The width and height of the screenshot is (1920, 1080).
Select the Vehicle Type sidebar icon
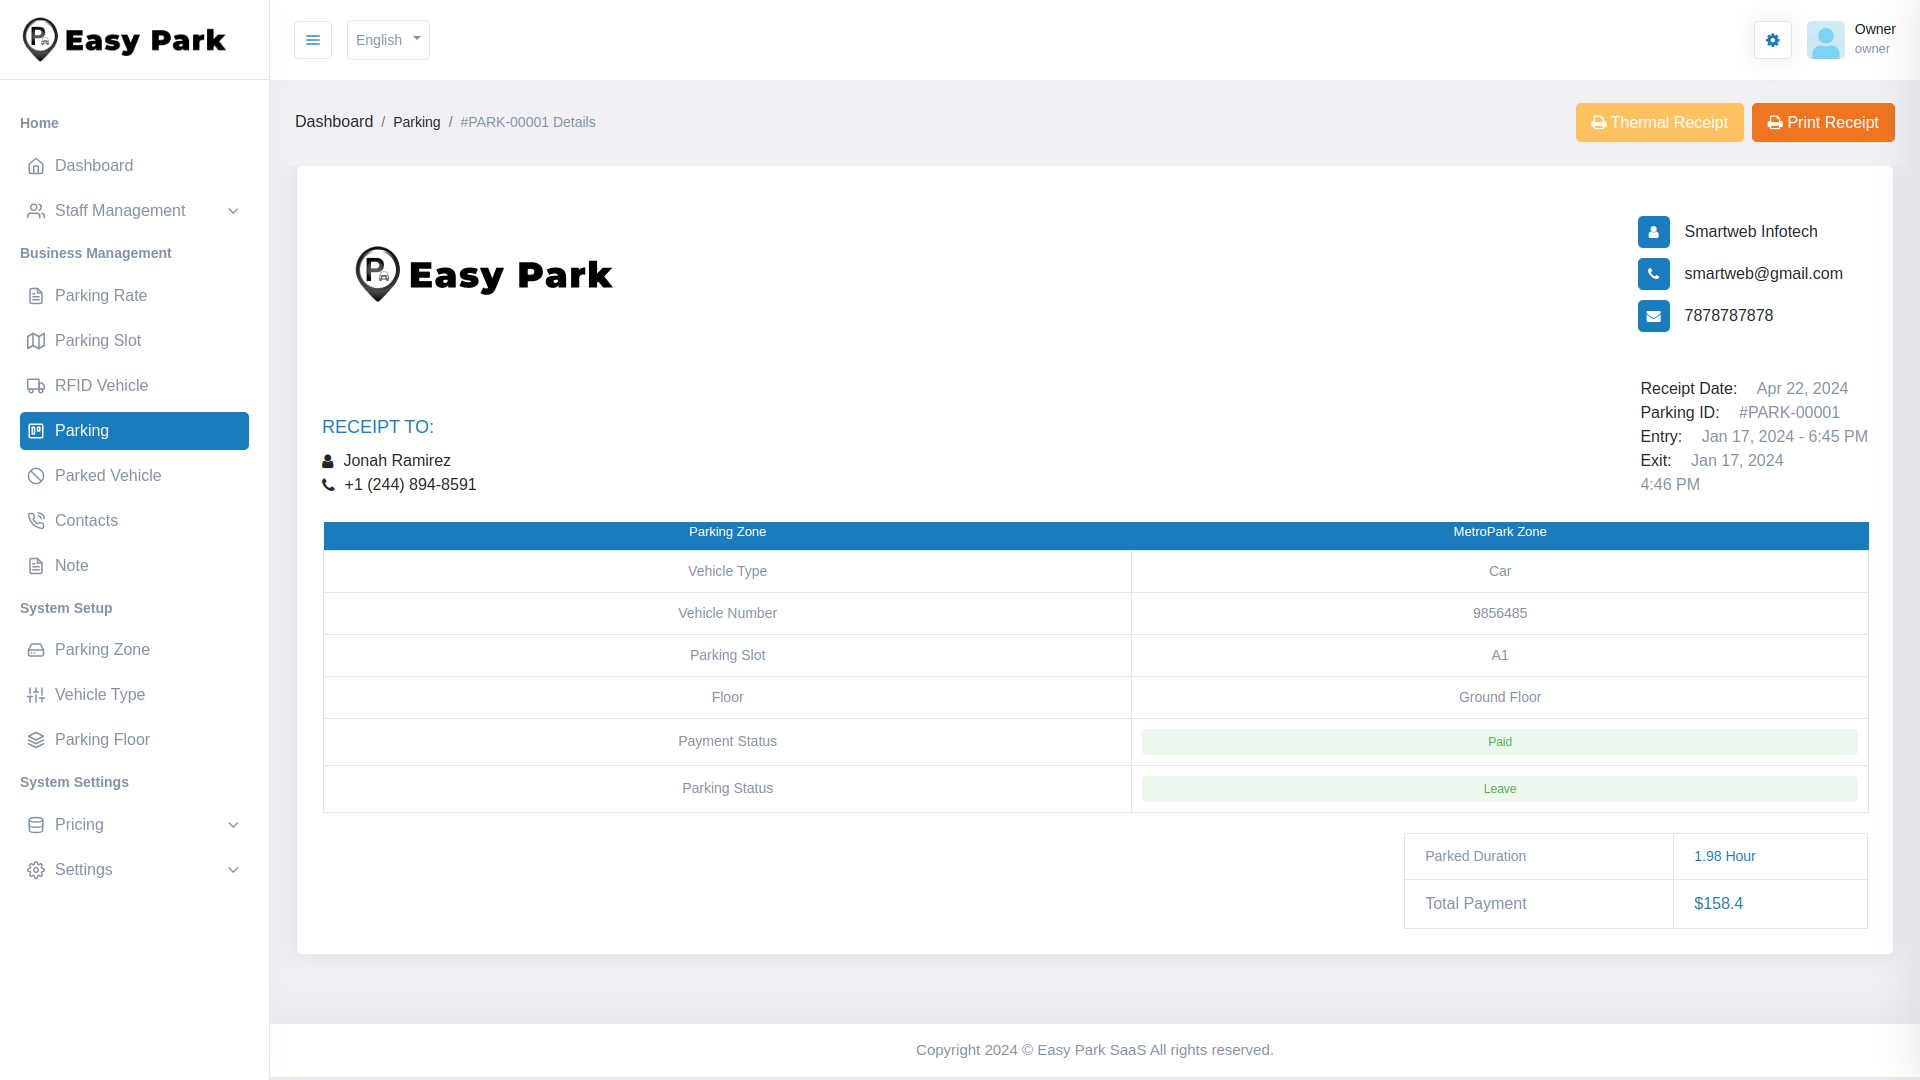click(36, 695)
